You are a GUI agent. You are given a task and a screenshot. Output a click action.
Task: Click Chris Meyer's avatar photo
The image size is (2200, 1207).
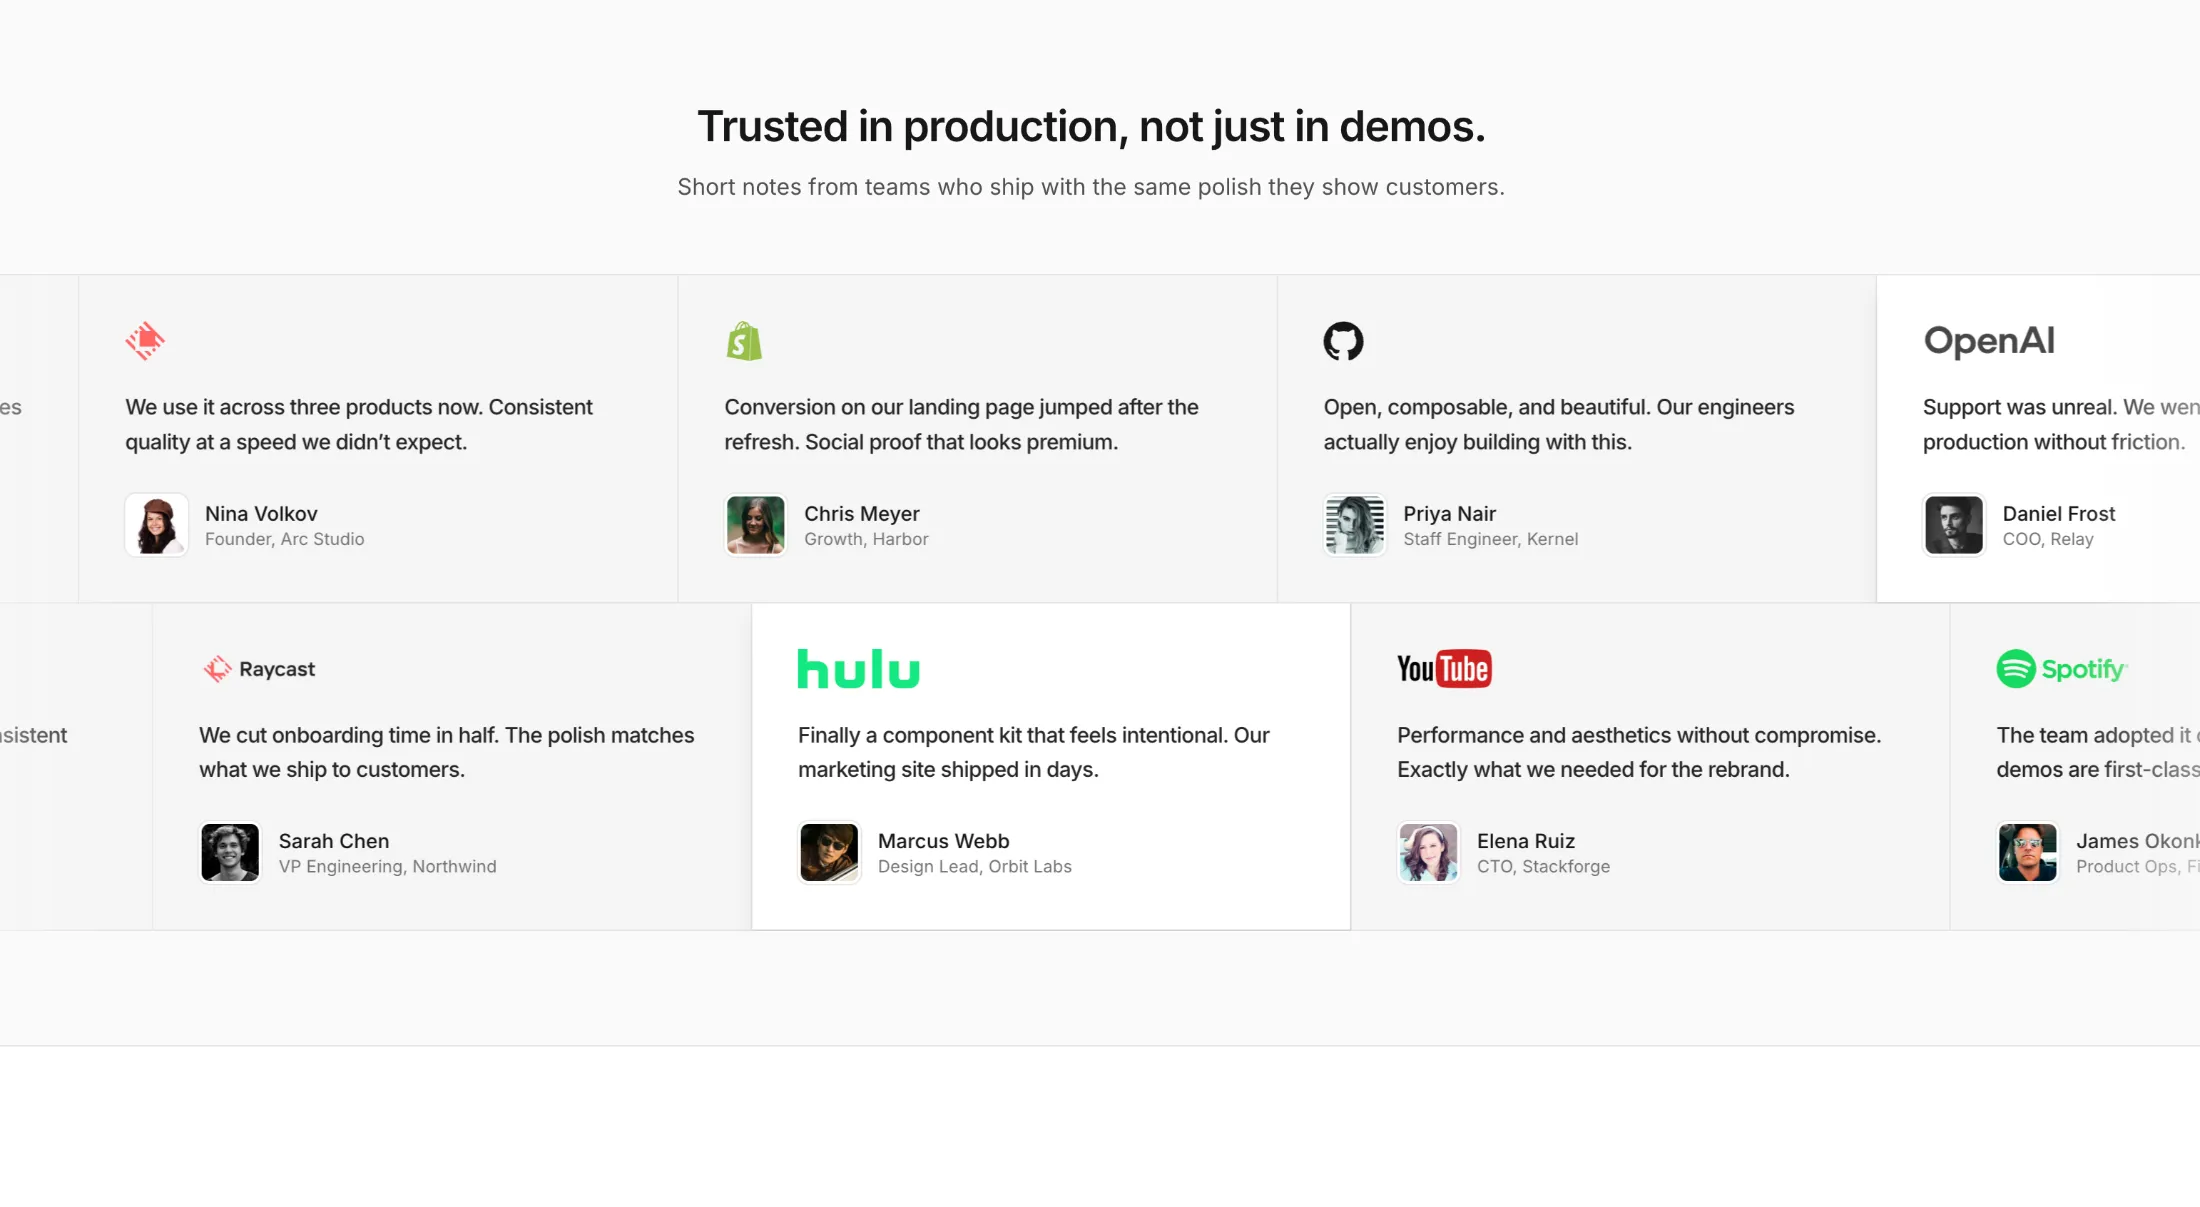click(x=756, y=525)
